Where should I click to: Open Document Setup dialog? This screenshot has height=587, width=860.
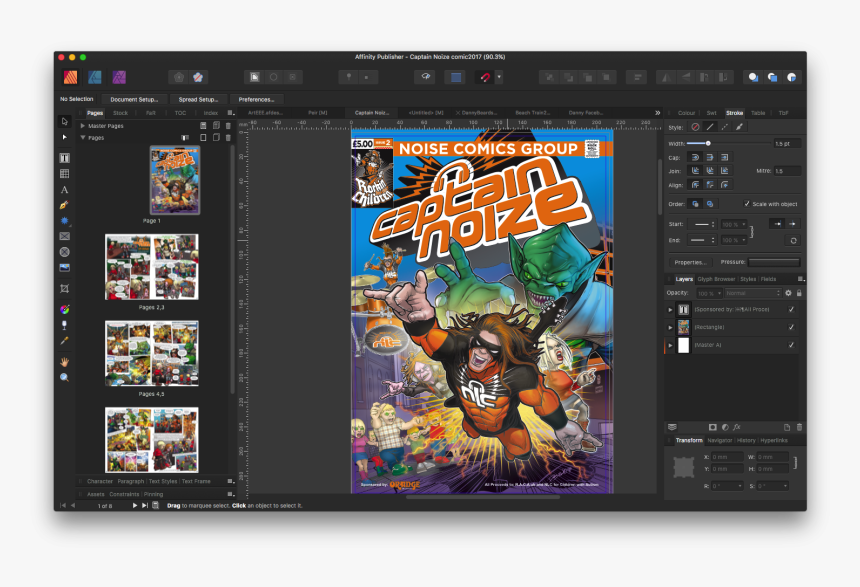pyautogui.click(x=134, y=99)
